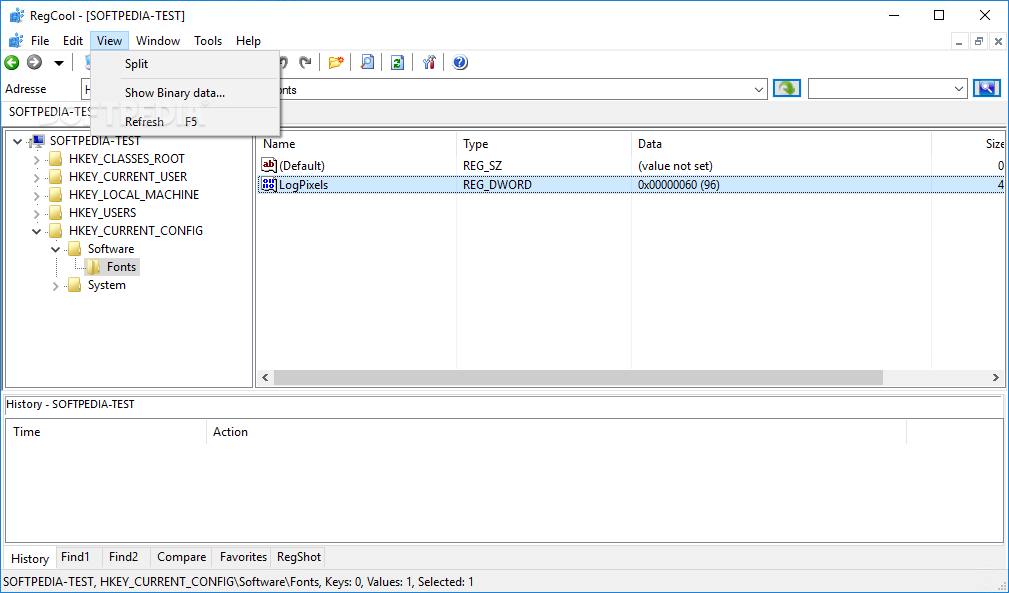The height and width of the screenshot is (593, 1009).
Task: Click the search text input field
Action: 880,89
